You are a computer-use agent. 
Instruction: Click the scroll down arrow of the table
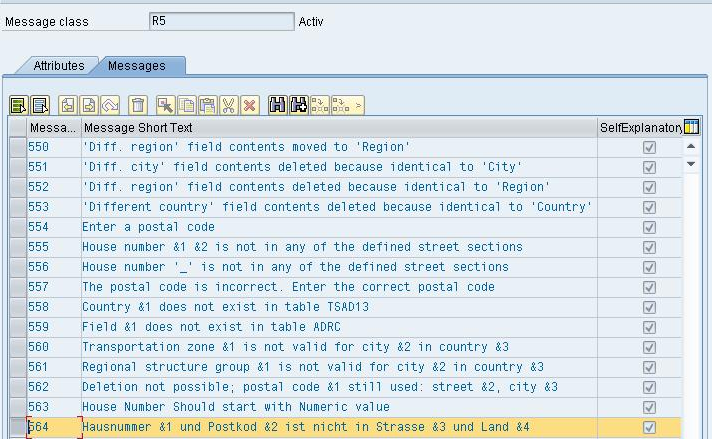tap(691, 164)
